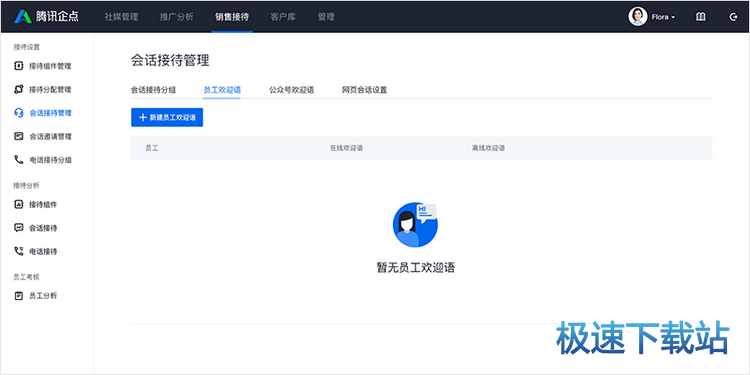This screenshot has height=375, width=750.
Task: Switch to the 公众号欢迎语 tab
Action: point(291,90)
